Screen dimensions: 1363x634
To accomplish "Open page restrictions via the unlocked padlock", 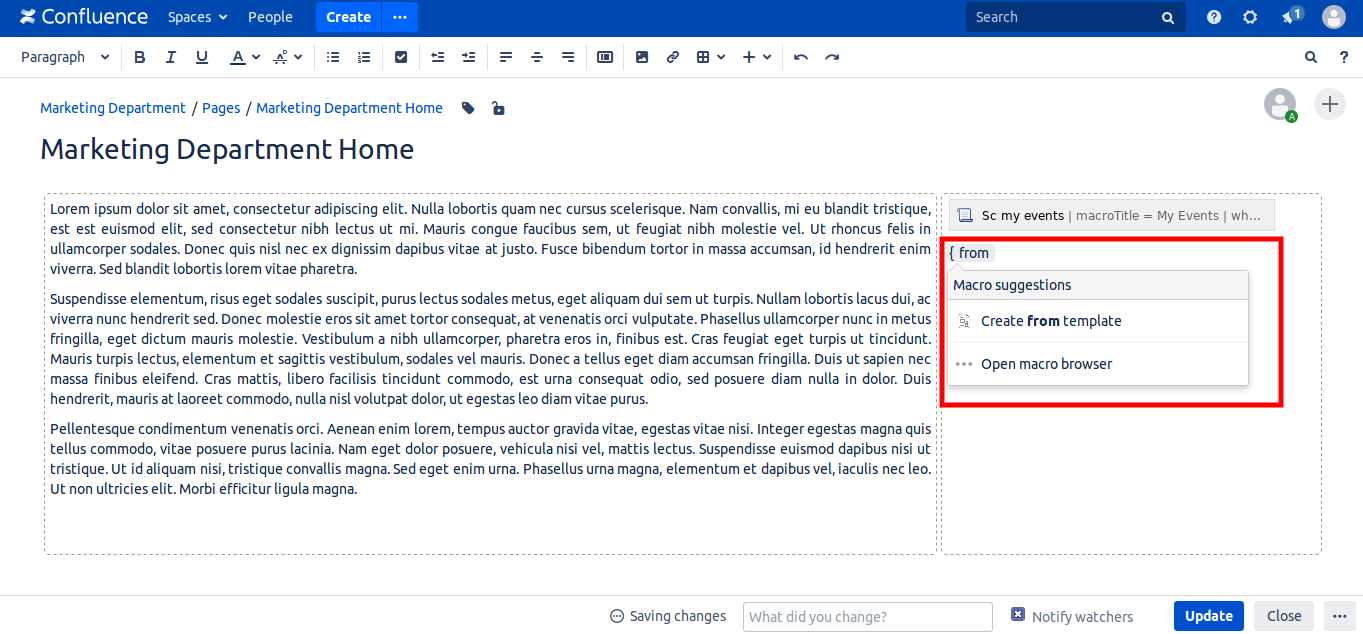I will 498,108.
